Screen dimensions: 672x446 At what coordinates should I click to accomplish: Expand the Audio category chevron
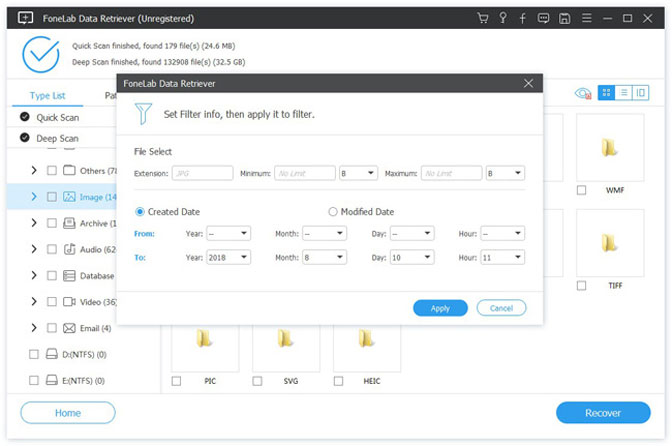(x=34, y=249)
